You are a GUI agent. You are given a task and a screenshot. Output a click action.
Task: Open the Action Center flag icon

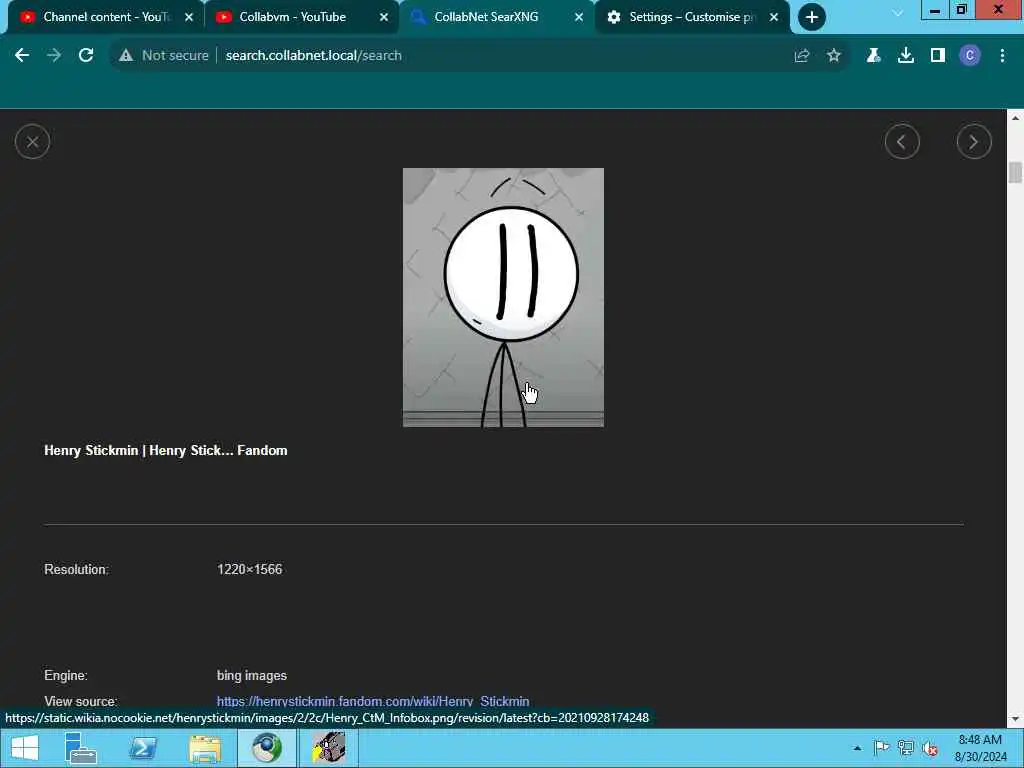click(x=881, y=748)
